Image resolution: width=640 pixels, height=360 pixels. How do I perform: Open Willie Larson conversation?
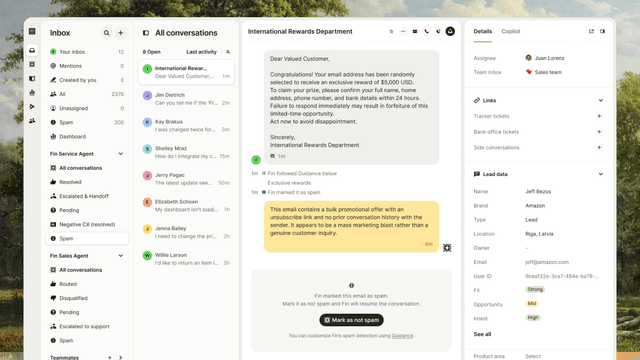pyautogui.click(x=186, y=259)
